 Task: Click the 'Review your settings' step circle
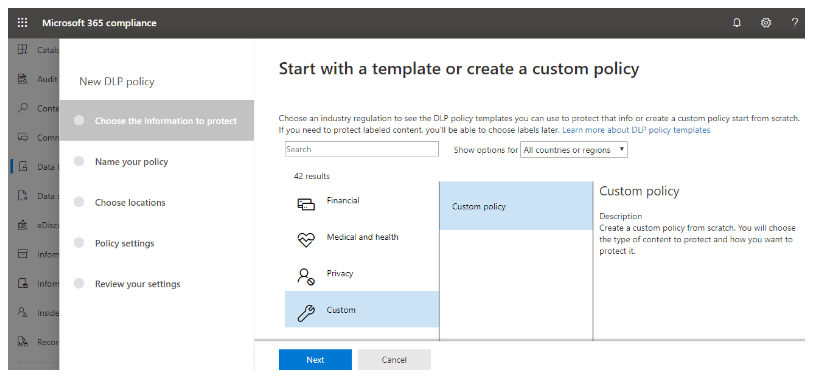tap(79, 284)
